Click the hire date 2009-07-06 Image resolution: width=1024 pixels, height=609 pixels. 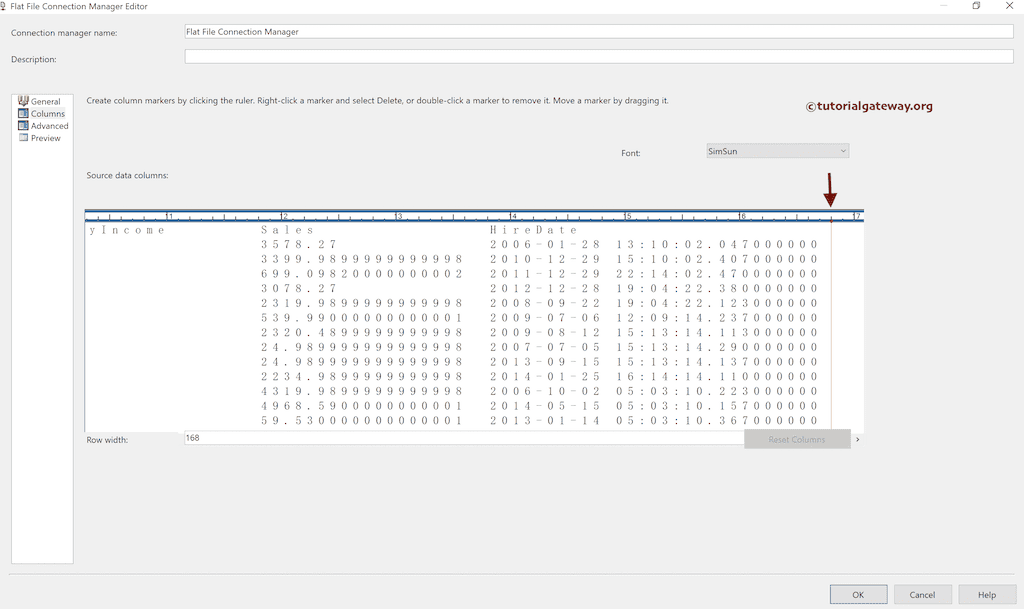coord(545,318)
